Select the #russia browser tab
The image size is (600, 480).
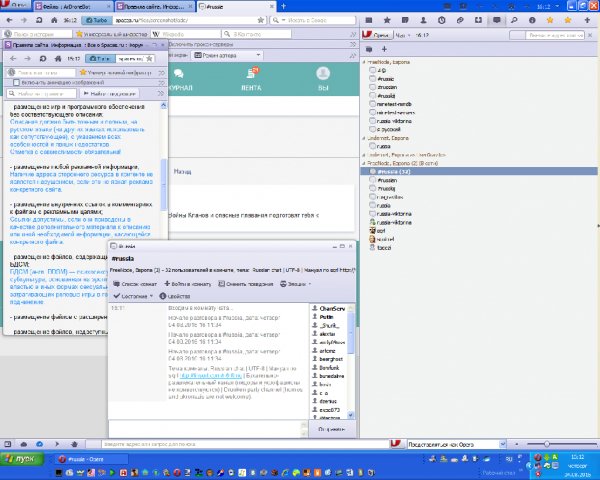(236, 7)
